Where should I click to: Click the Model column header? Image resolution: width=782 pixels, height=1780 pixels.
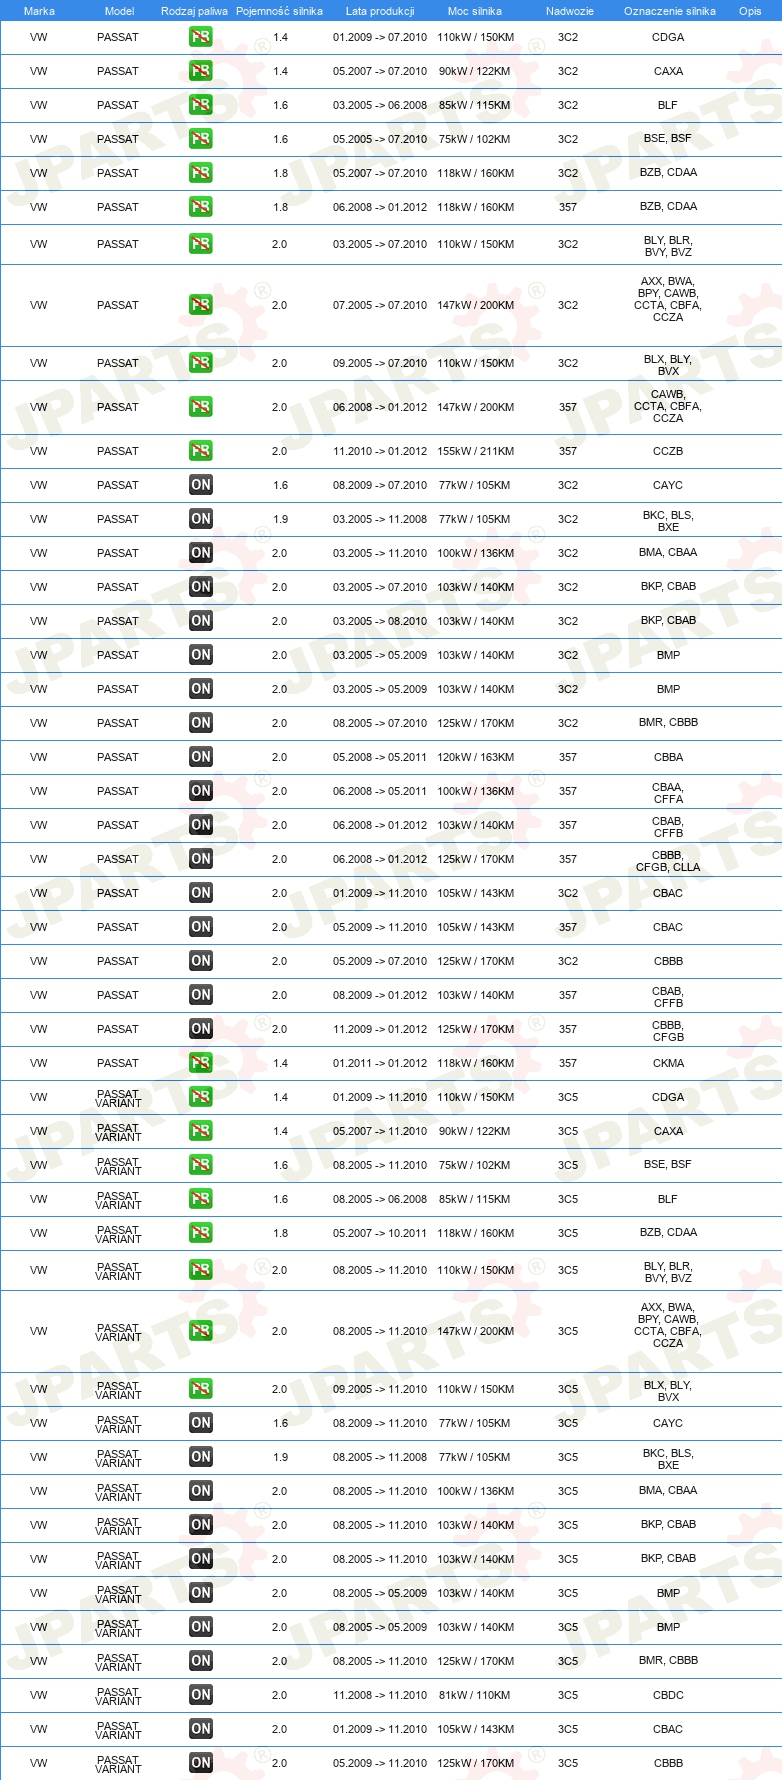[119, 11]
